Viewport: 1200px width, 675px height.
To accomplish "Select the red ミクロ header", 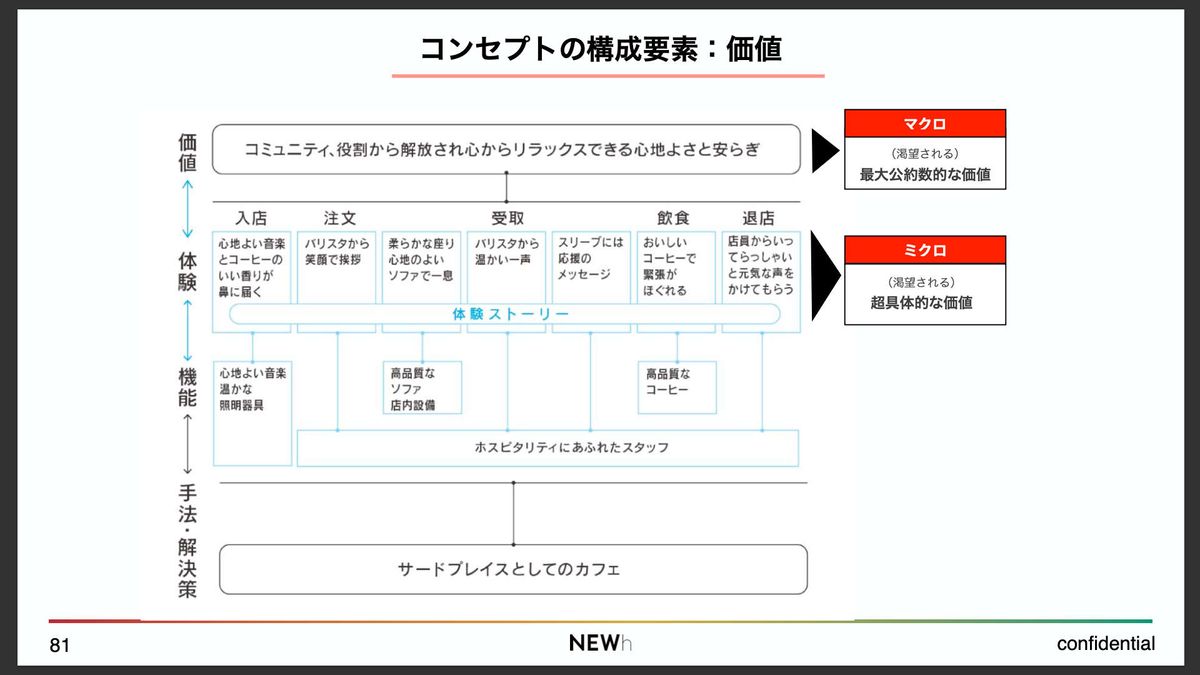I will pyautogui.click(x=925, y=250).
